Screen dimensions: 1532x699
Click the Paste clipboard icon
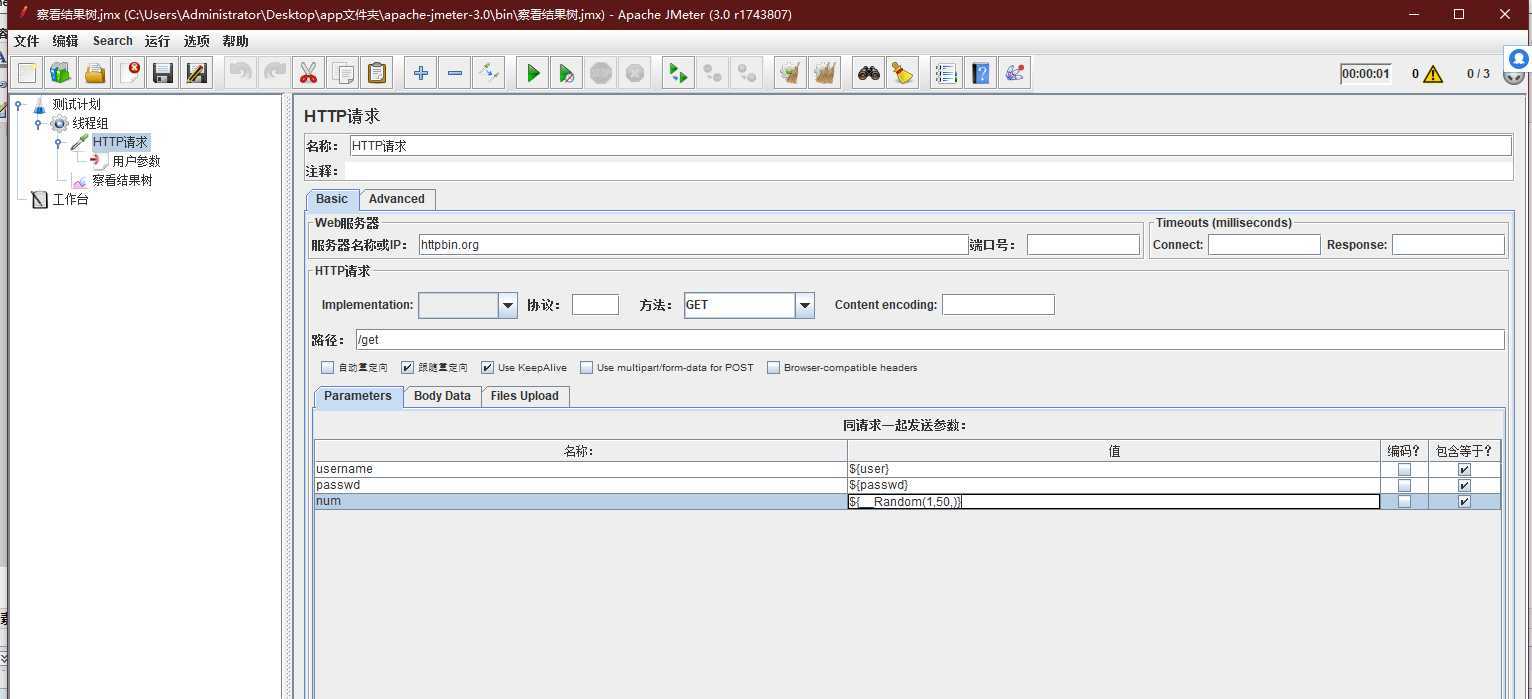(x=377, y=73)
